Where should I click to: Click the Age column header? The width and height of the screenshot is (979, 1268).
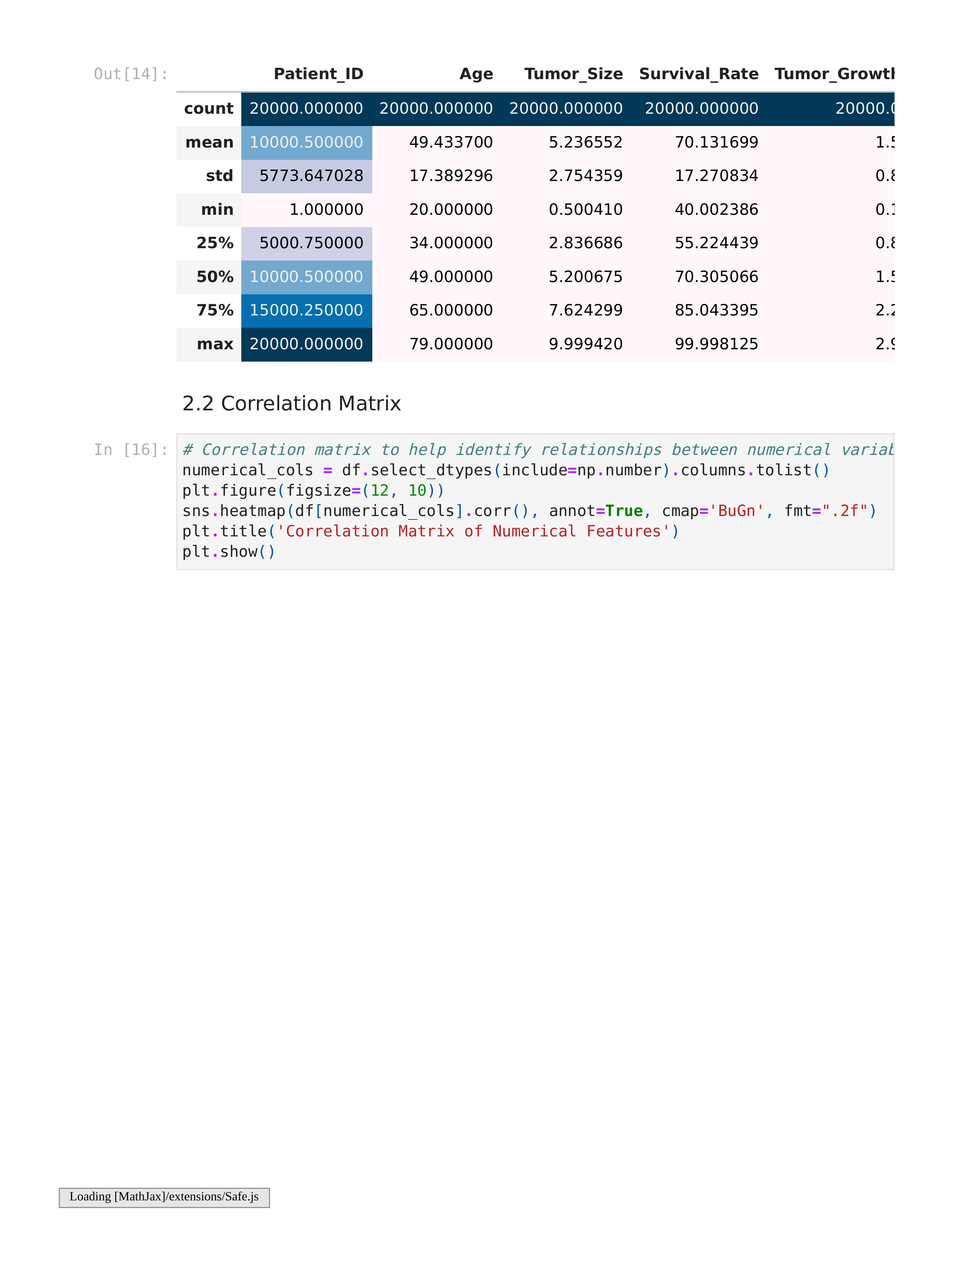pyautogui.click(x=476, y=74)
